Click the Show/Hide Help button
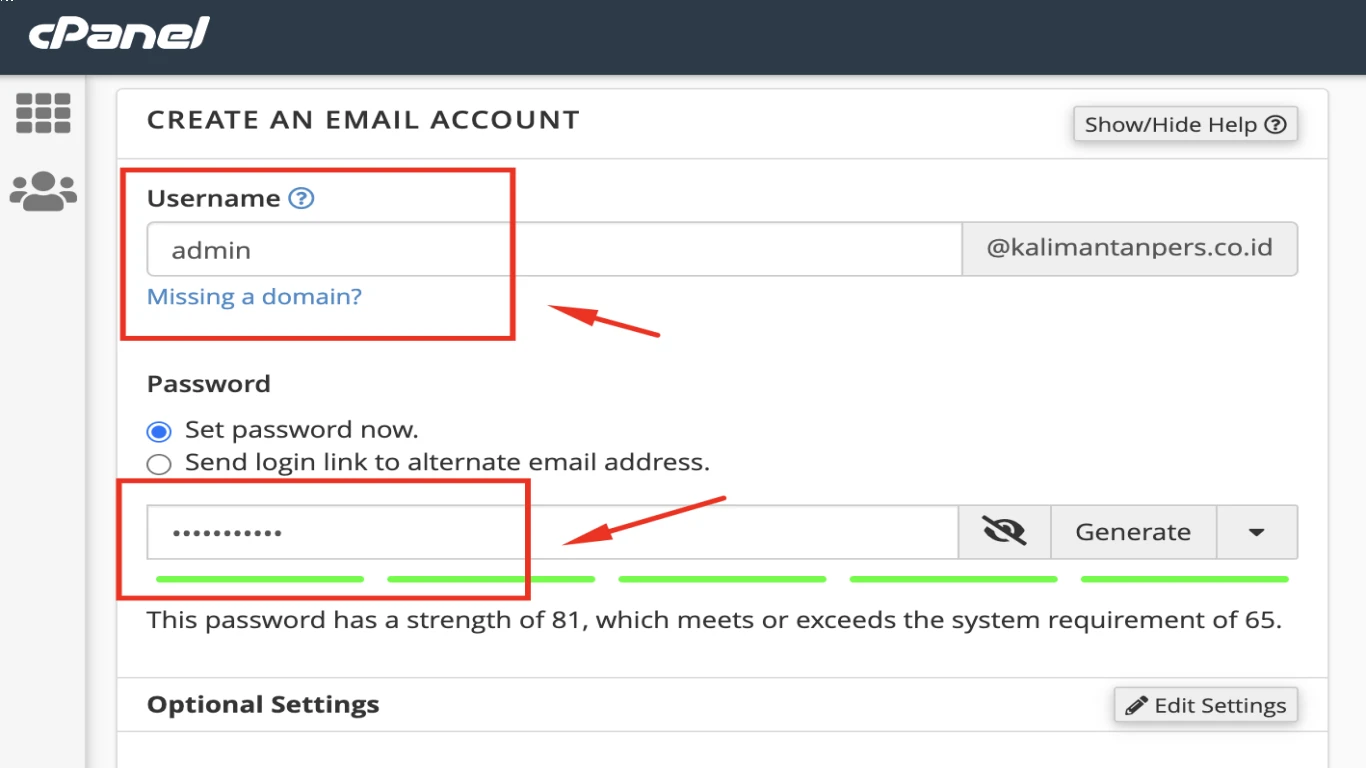This screenshot has width=1366, height=768. (x=1185, y=125)
